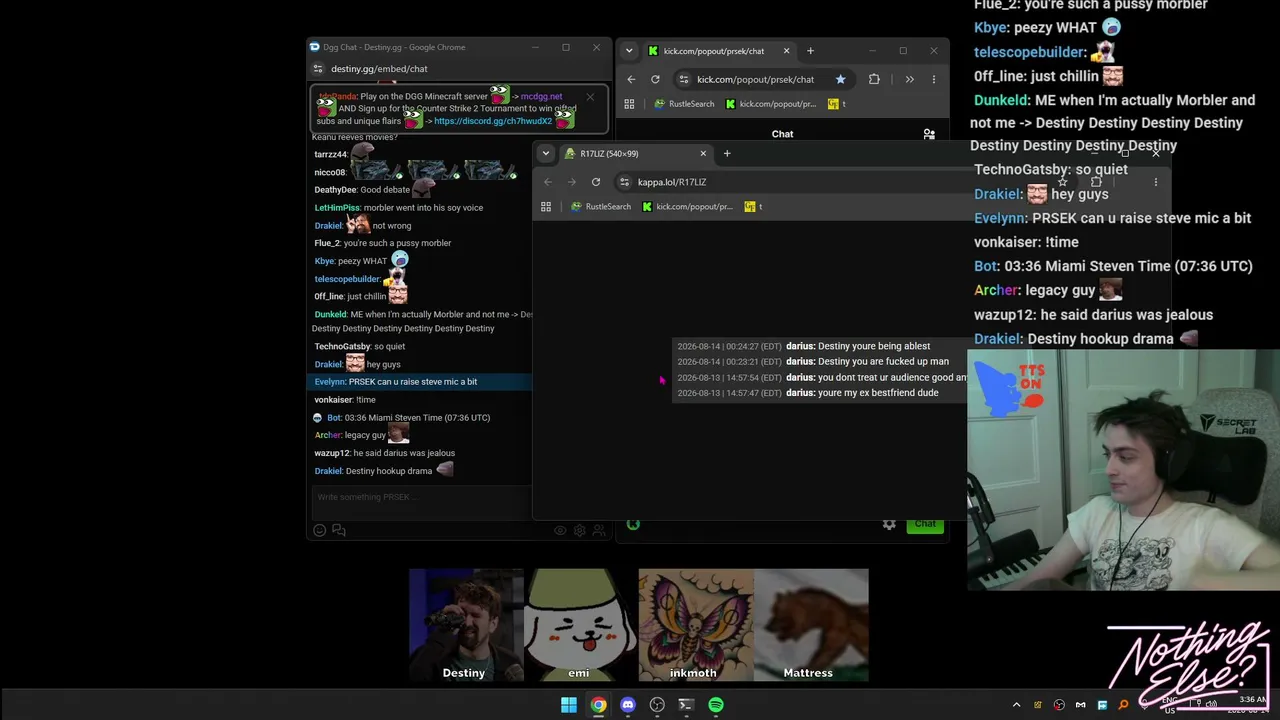
Task: Open whispers icon in DGG chat
Action: (x=339, y=530)
